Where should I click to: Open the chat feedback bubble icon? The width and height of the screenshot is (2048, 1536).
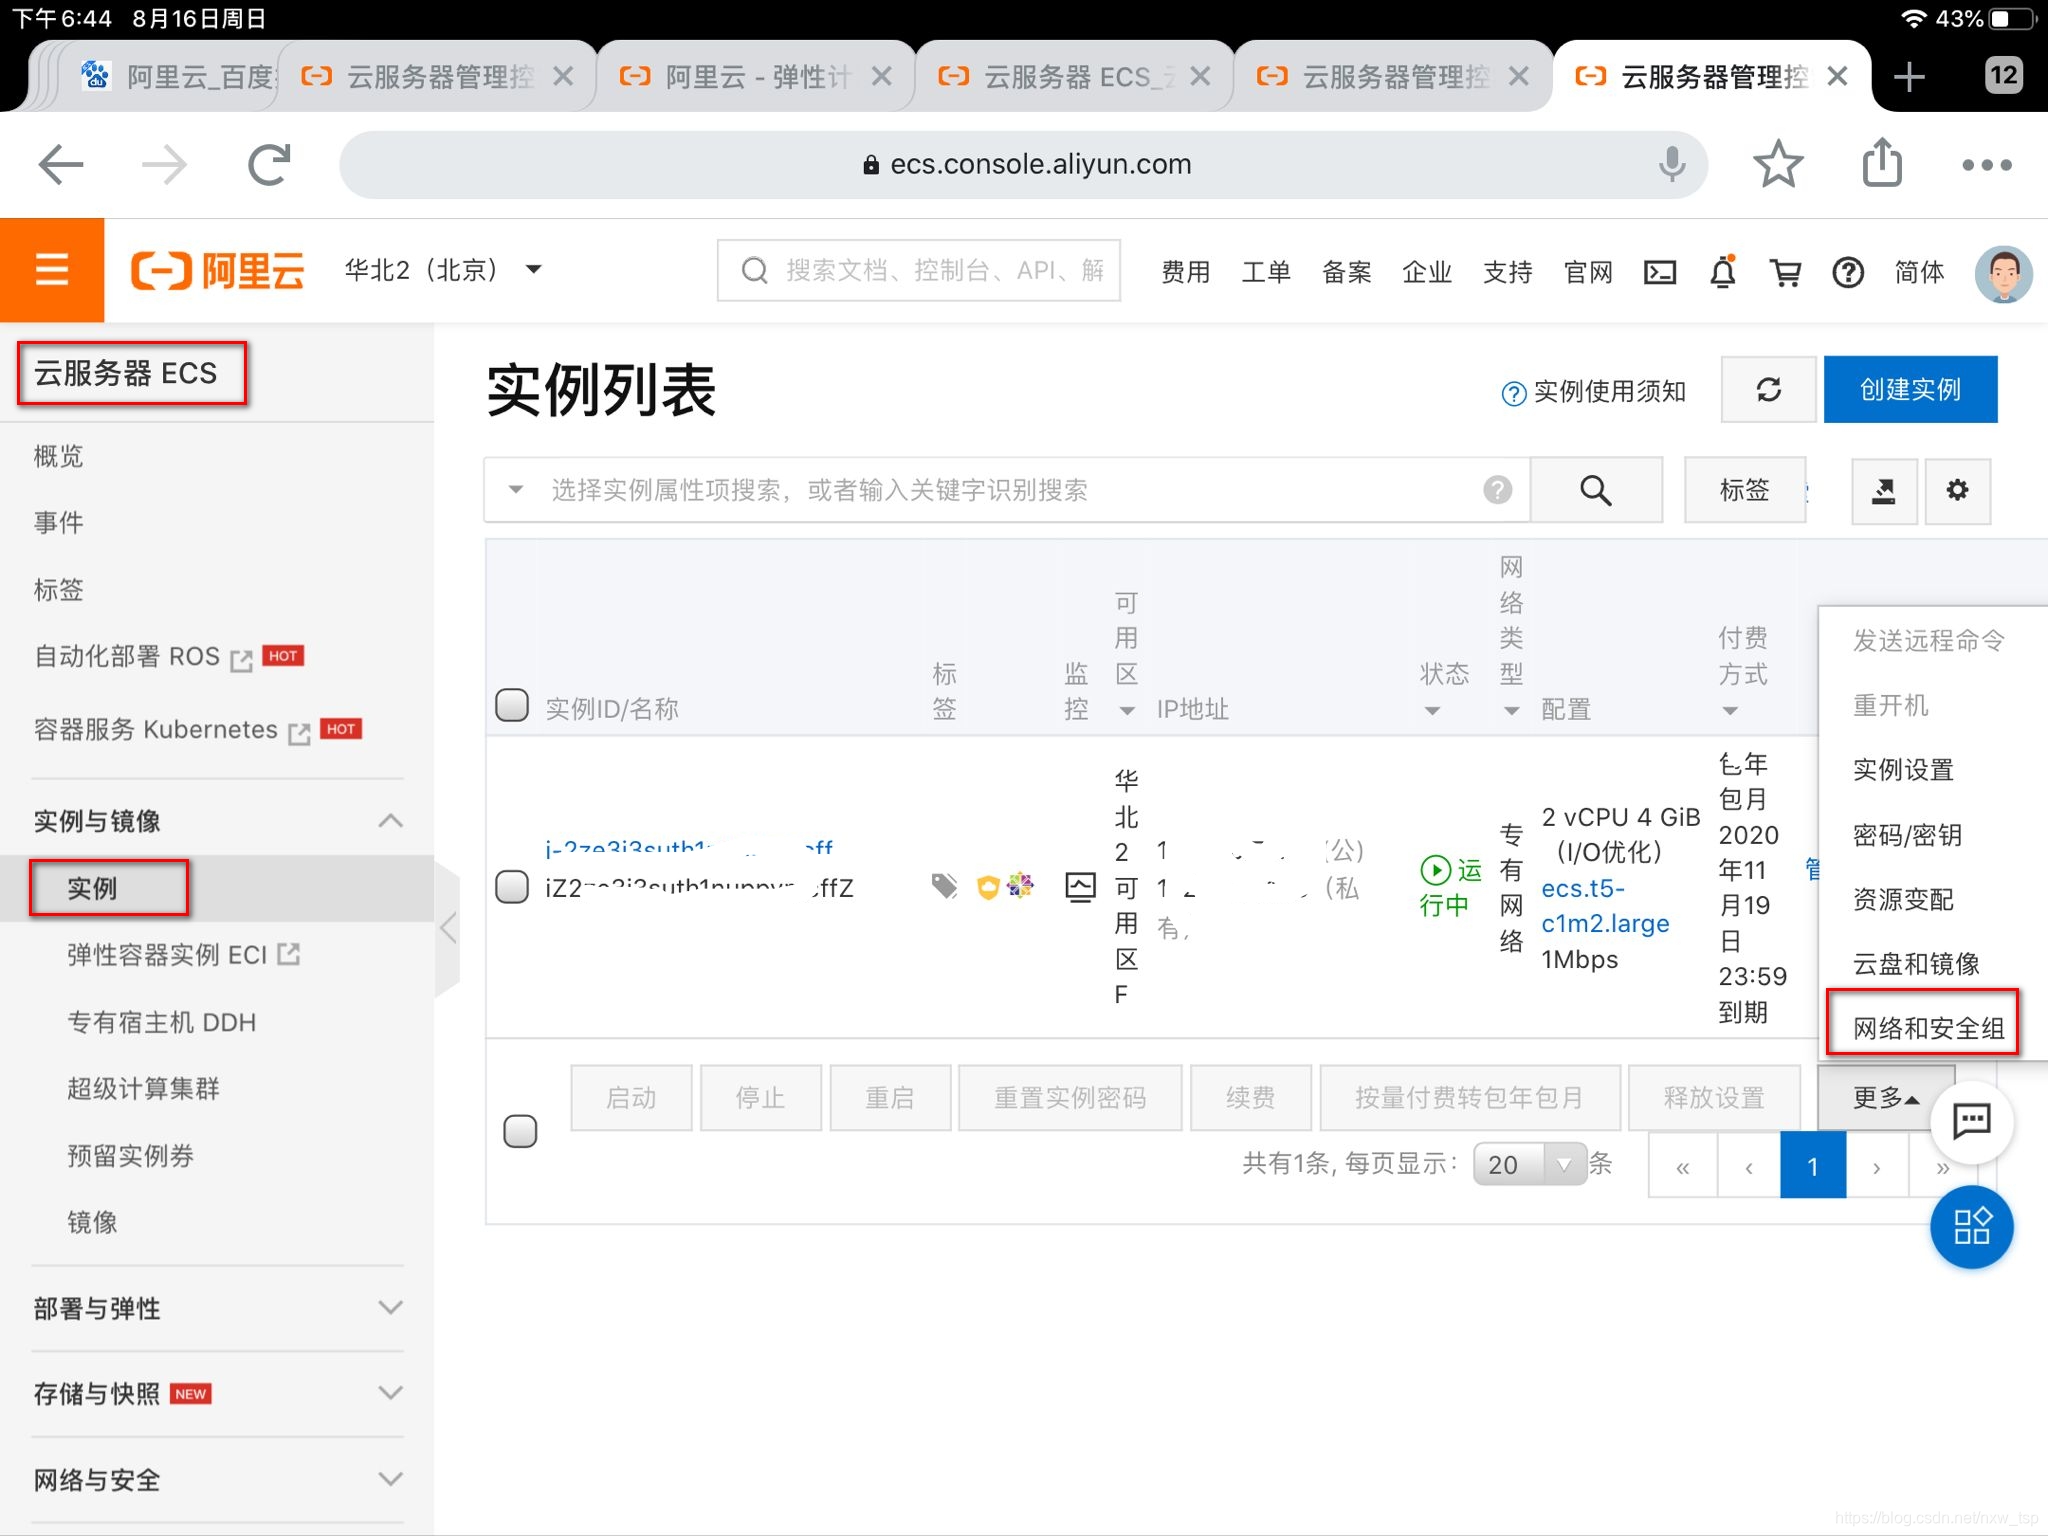pos(1971,1121)
